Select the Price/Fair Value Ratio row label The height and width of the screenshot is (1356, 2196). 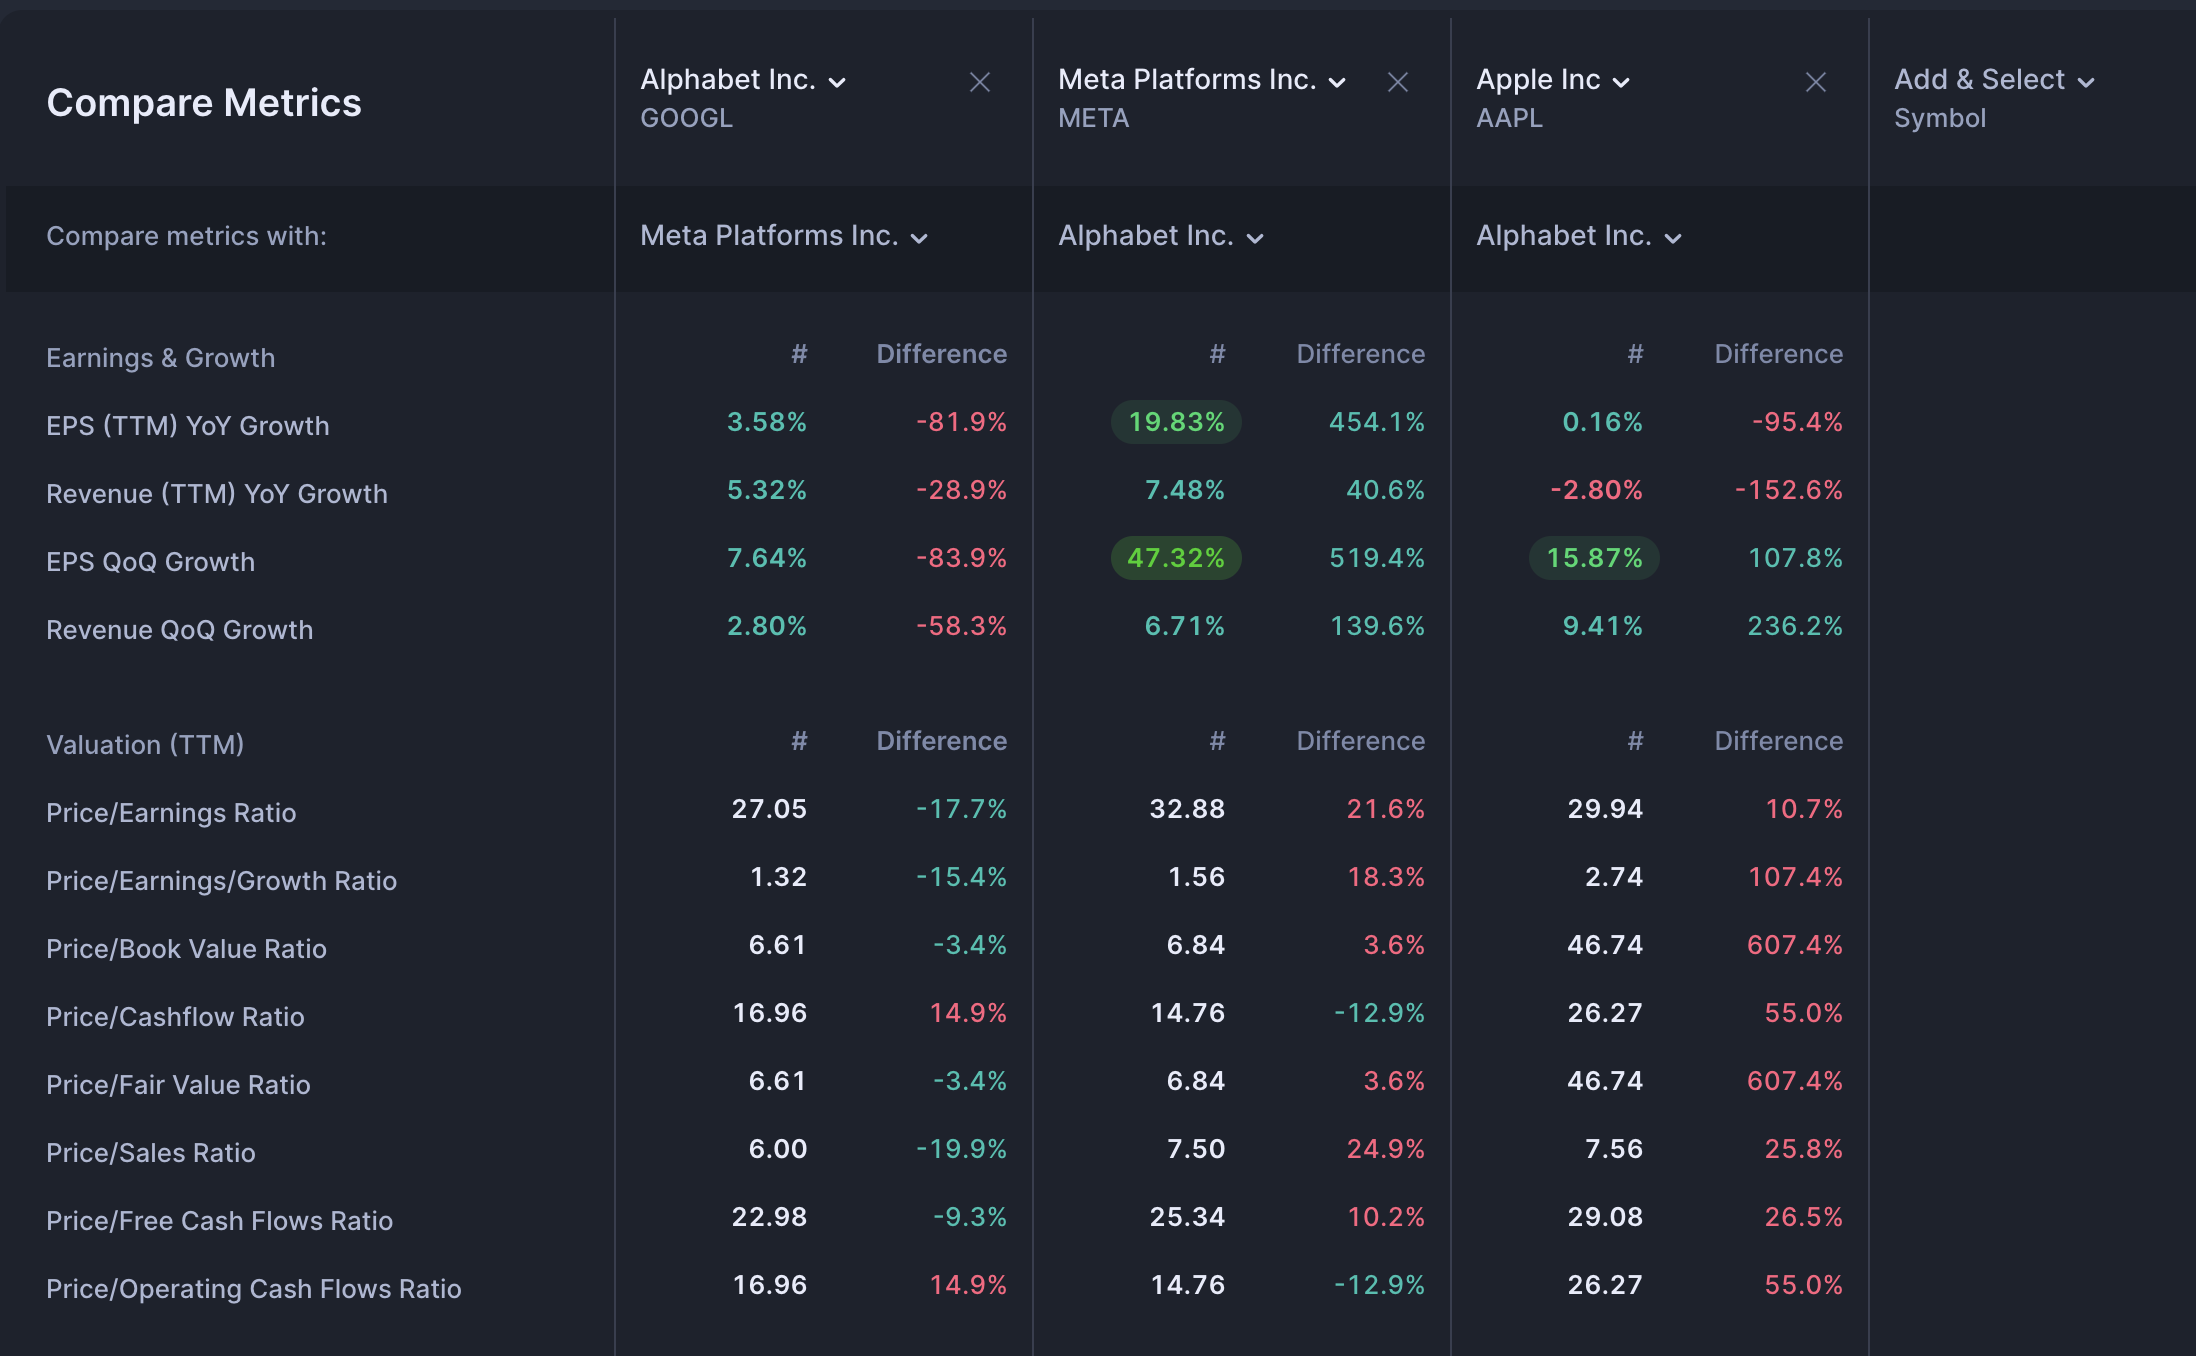178,1085
